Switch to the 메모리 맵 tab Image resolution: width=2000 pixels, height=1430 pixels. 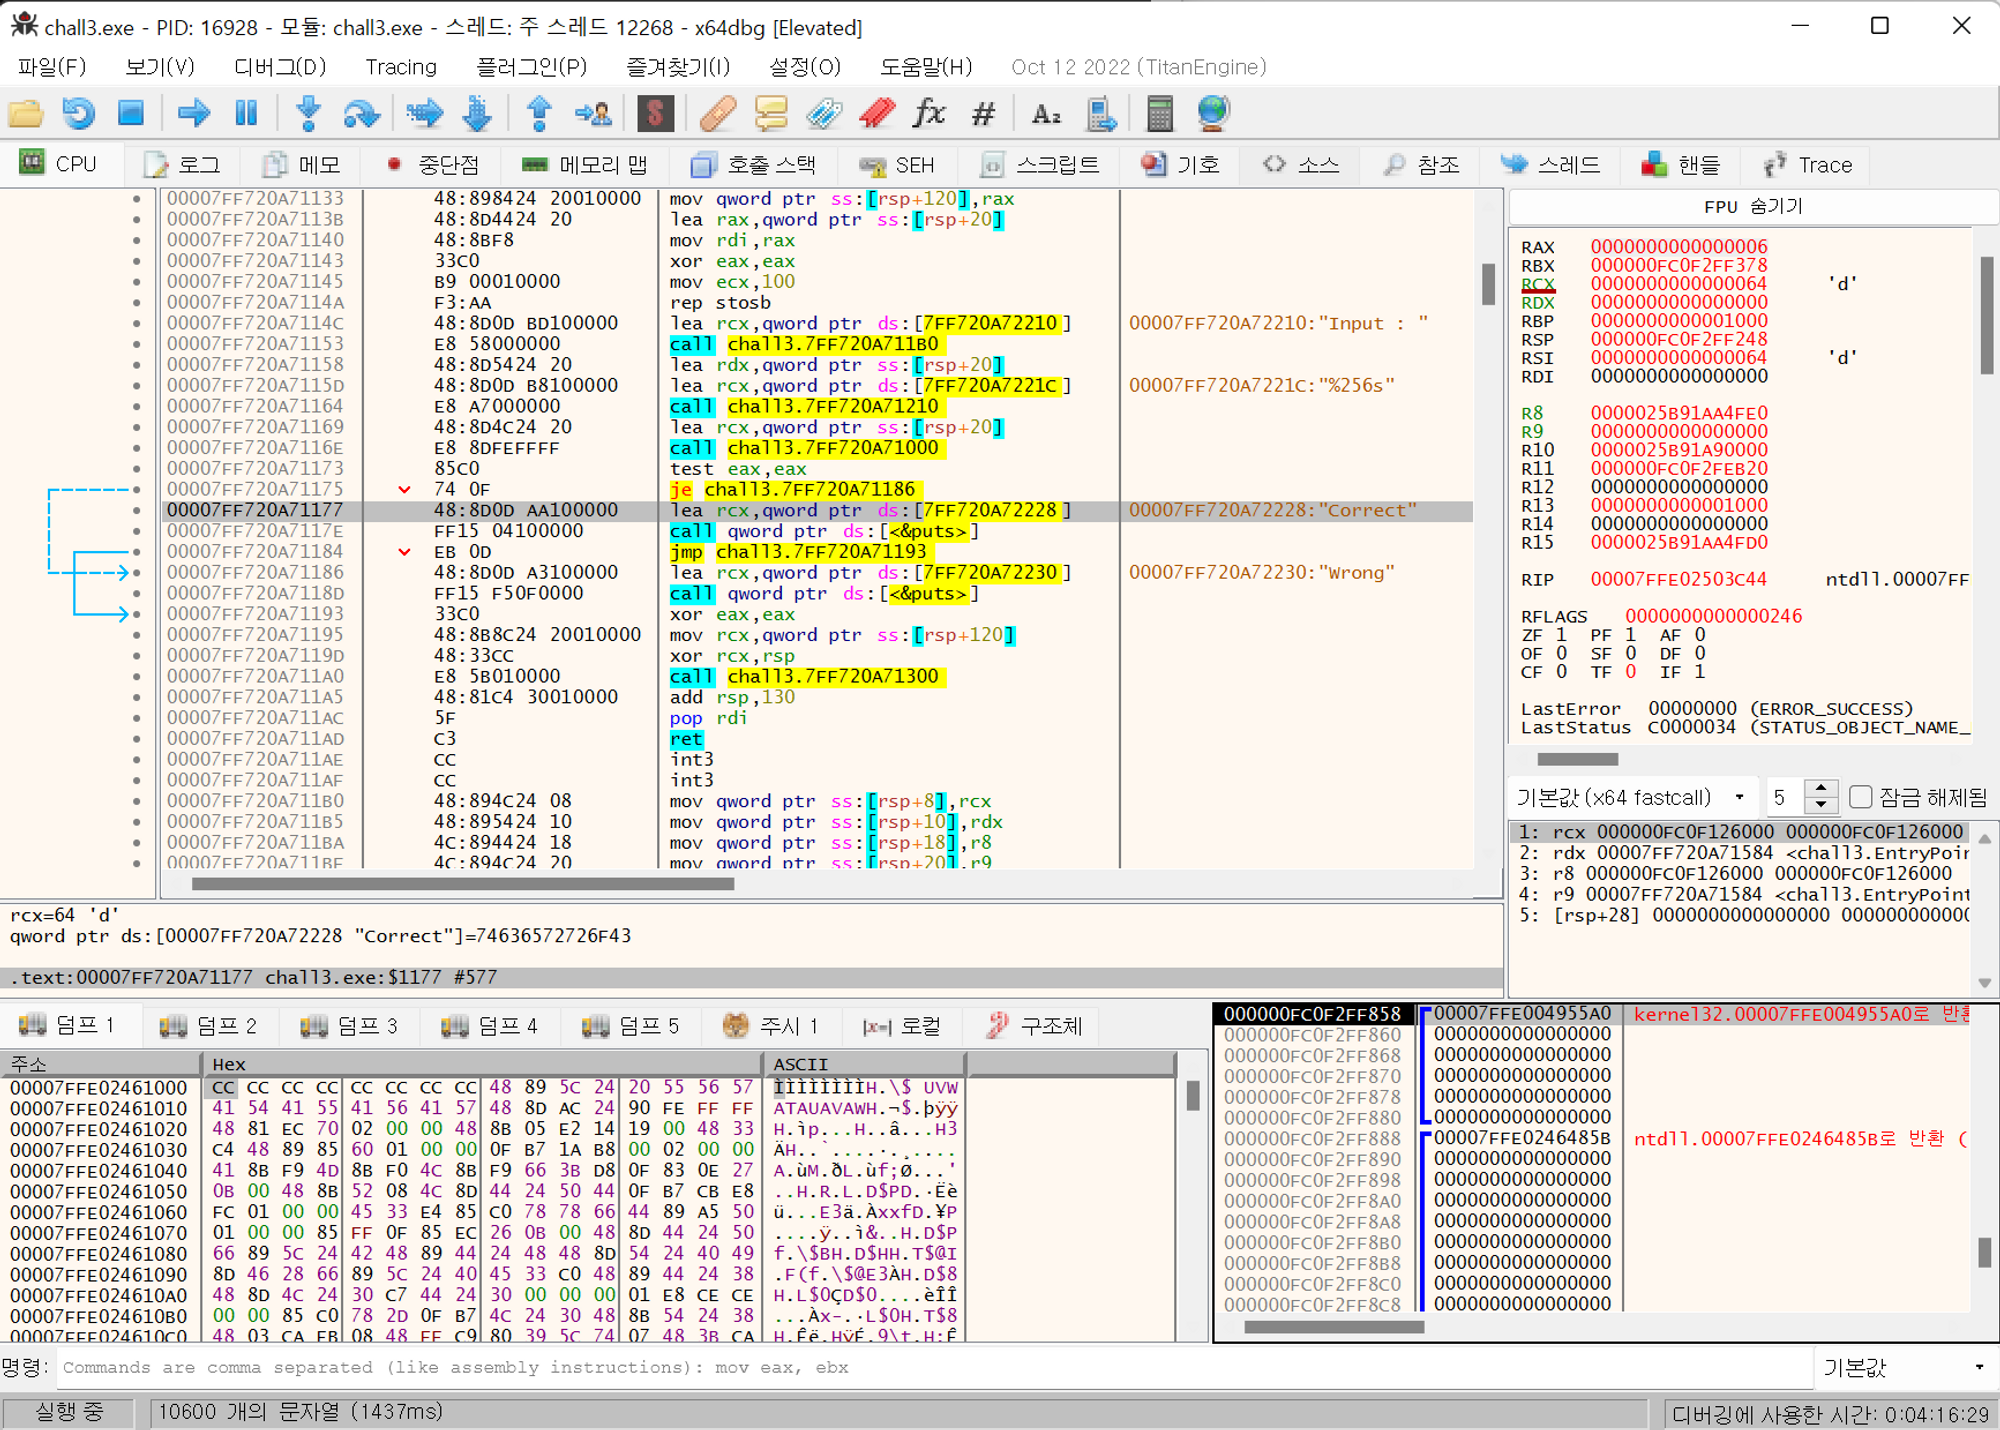click(585, 165)
